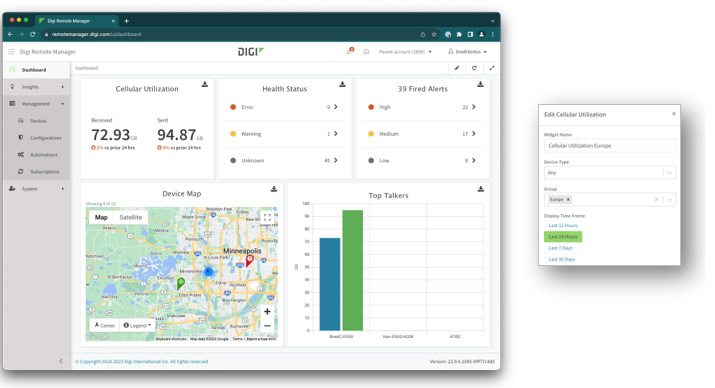Image resolution: width=715 pixels, height=388 pixels.
Task: Expand the System sidebar section
Action: (36, 189)
